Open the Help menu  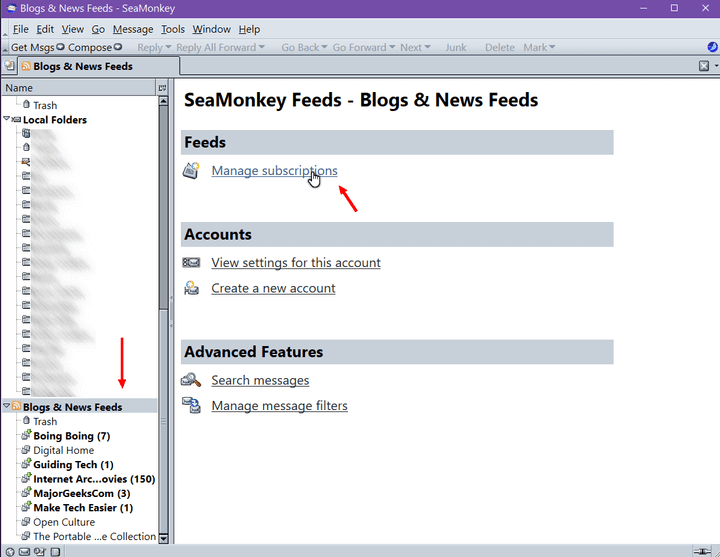tap(249, 29)
